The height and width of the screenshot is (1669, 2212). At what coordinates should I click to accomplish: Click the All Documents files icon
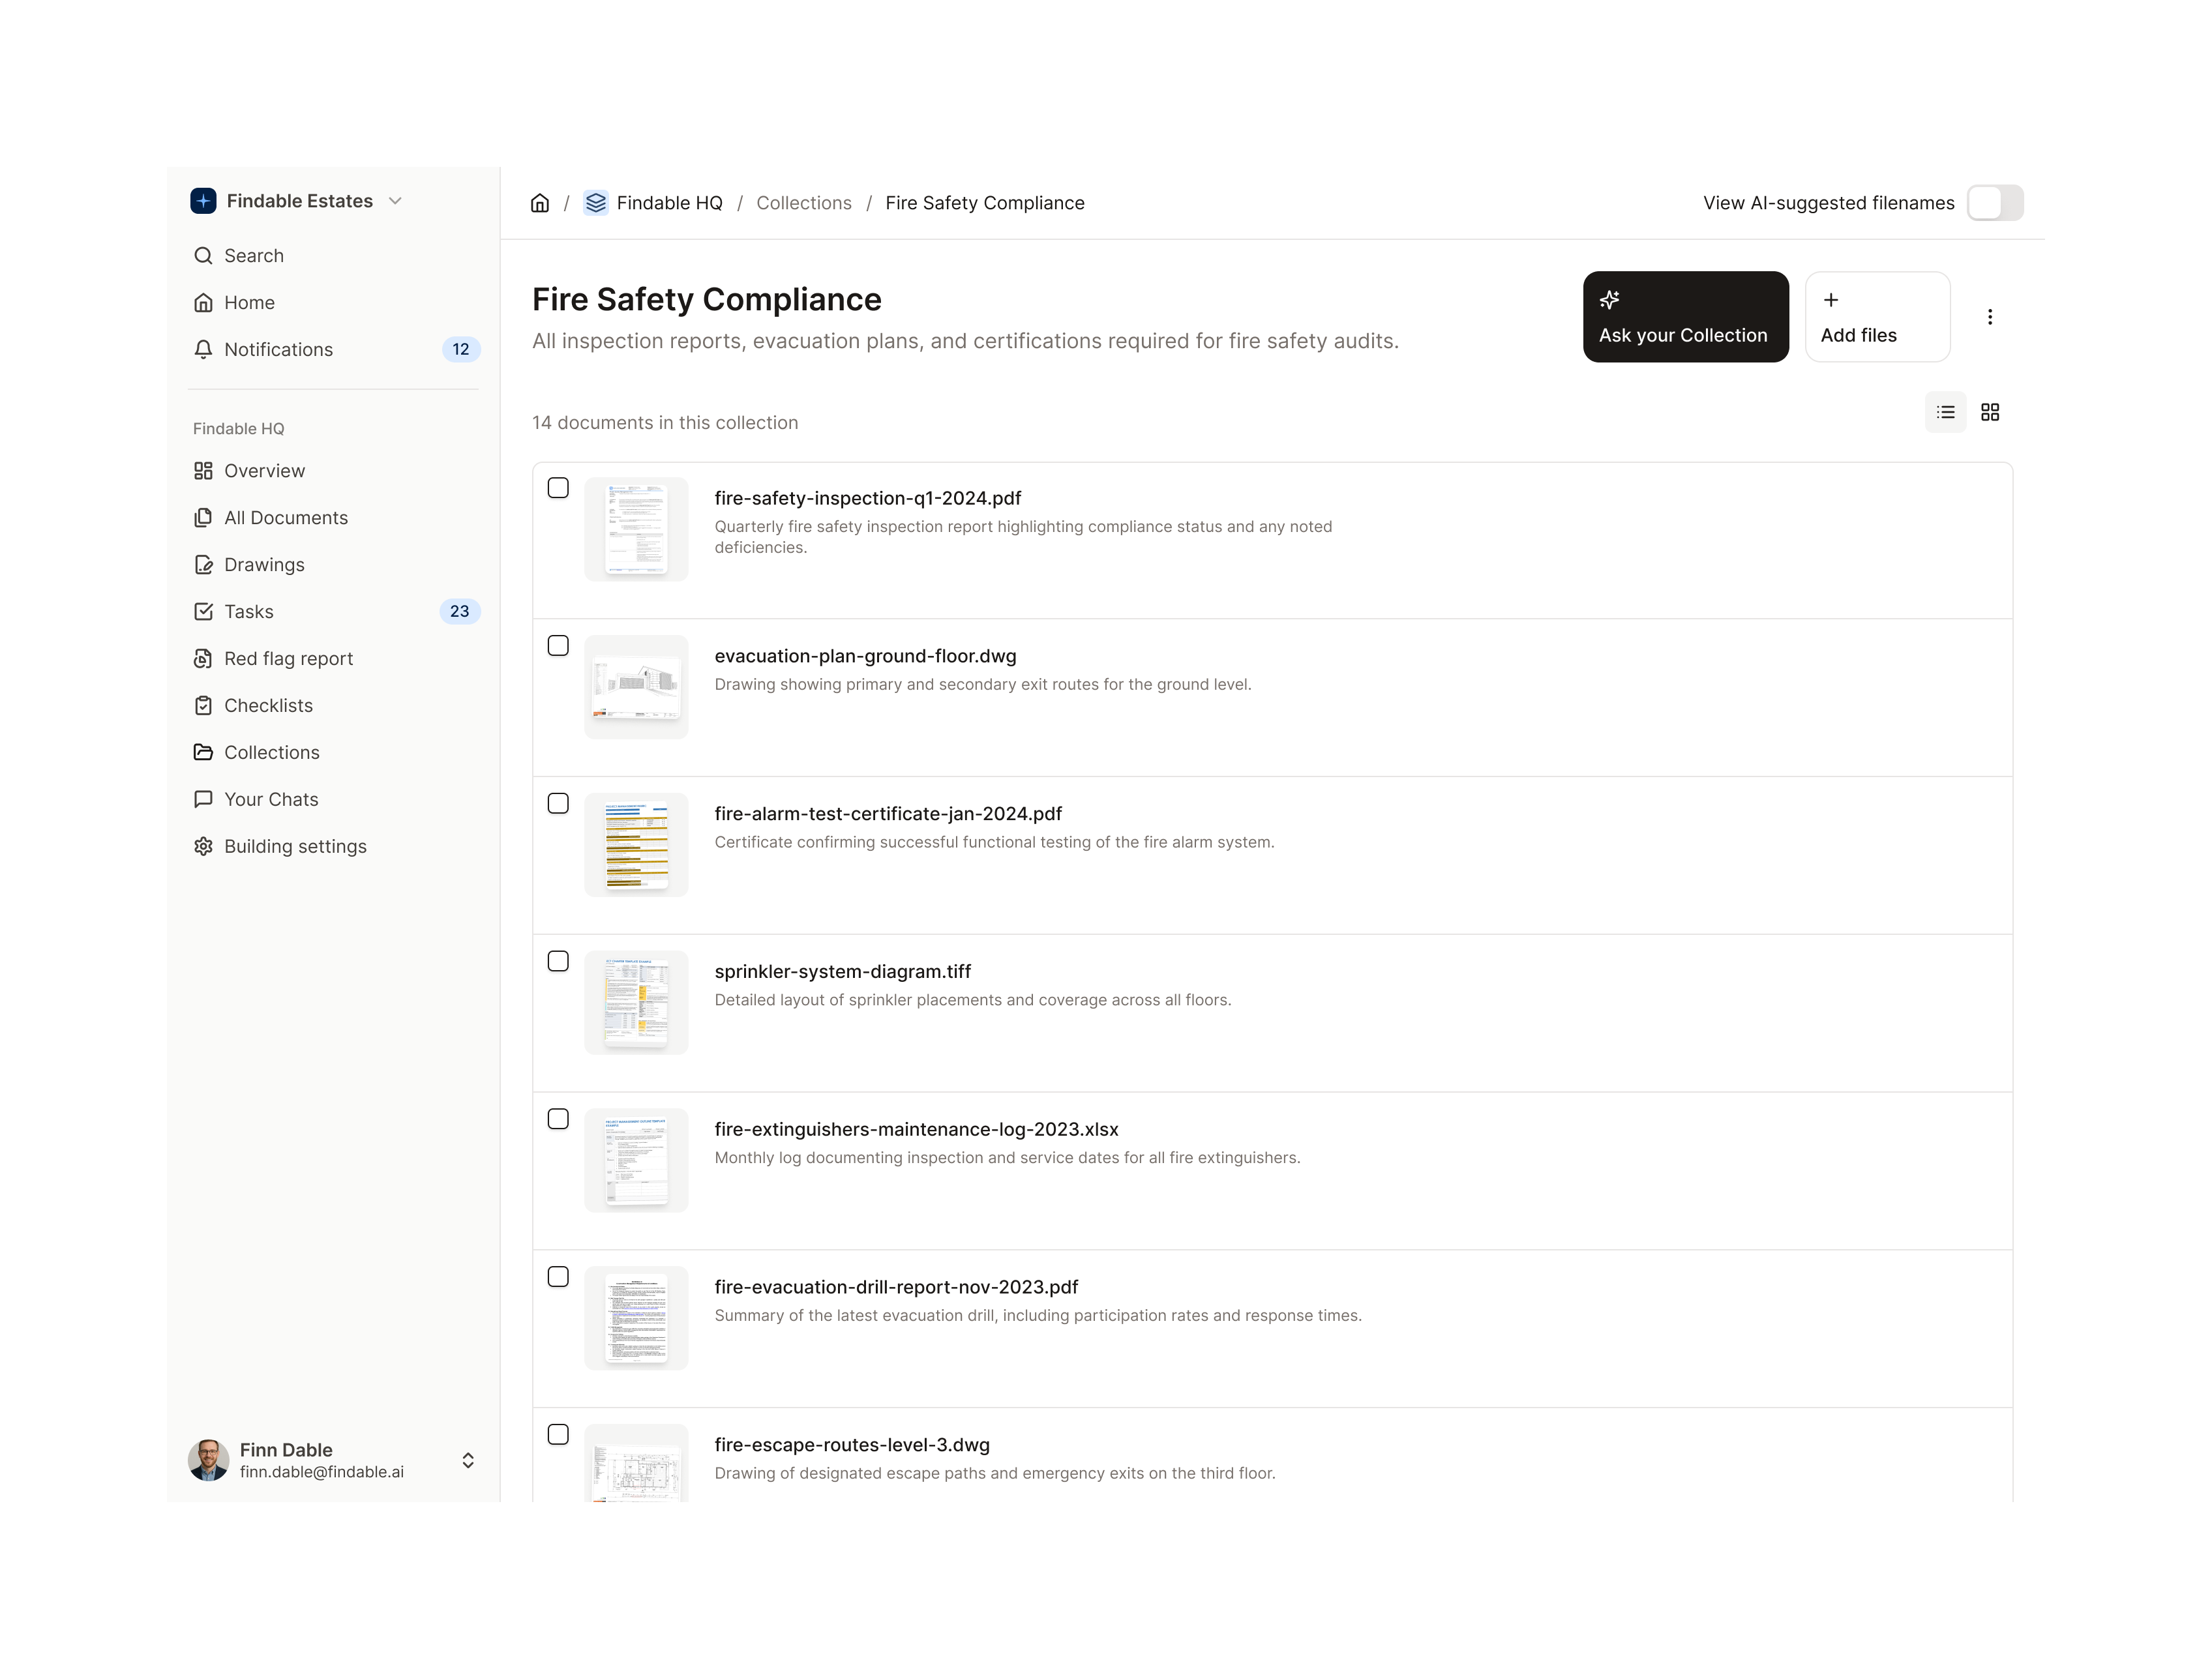click(x=203, y=518)
